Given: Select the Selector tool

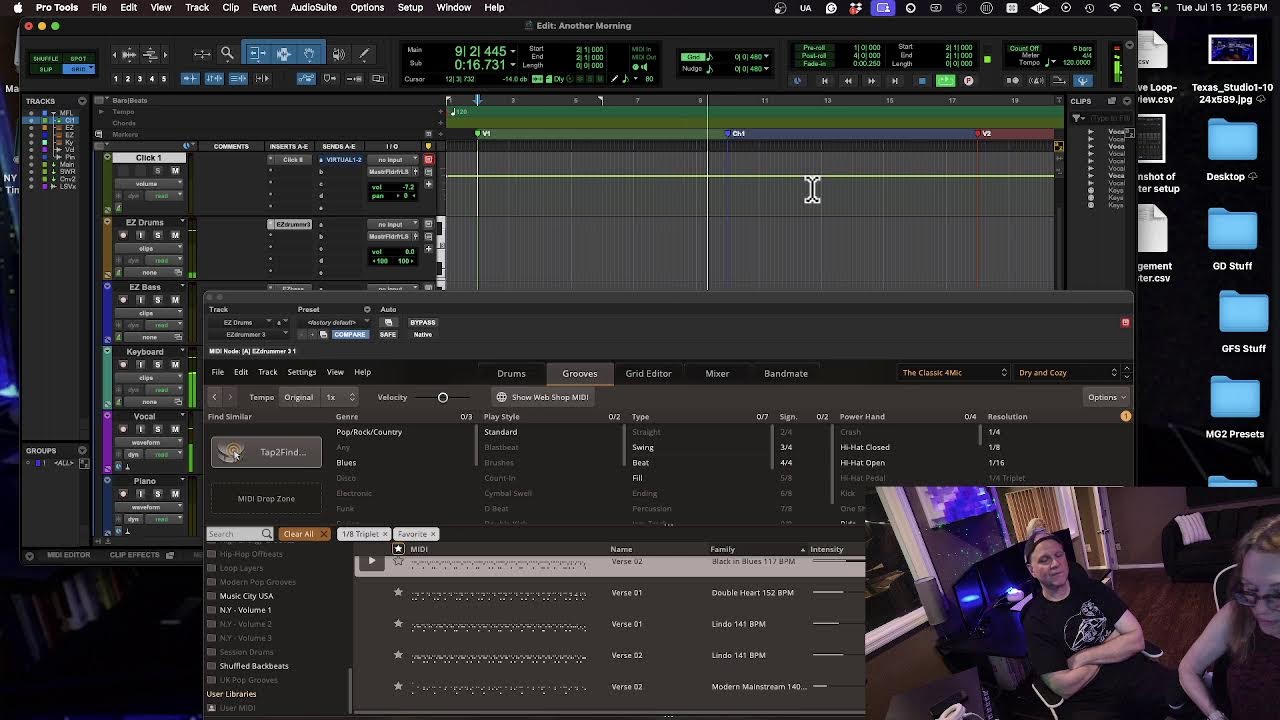Looking at the screenshot, I should point(284,54).
